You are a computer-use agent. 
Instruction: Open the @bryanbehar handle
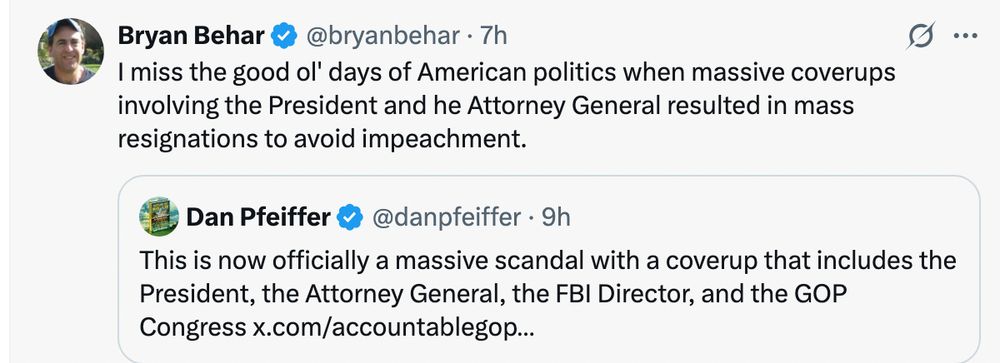pos(382,36)
